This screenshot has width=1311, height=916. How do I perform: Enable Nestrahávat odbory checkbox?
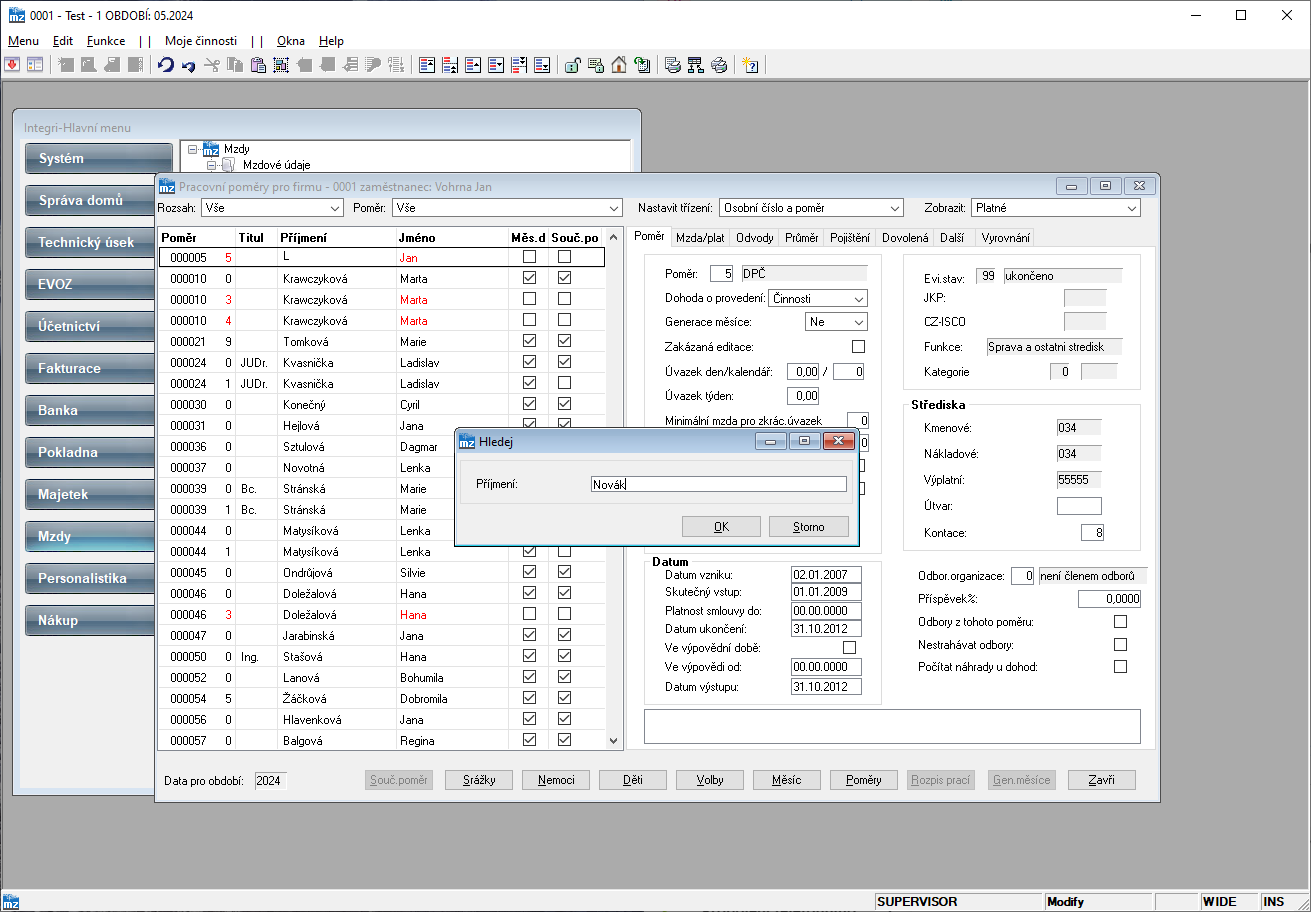click(1120, 644)
